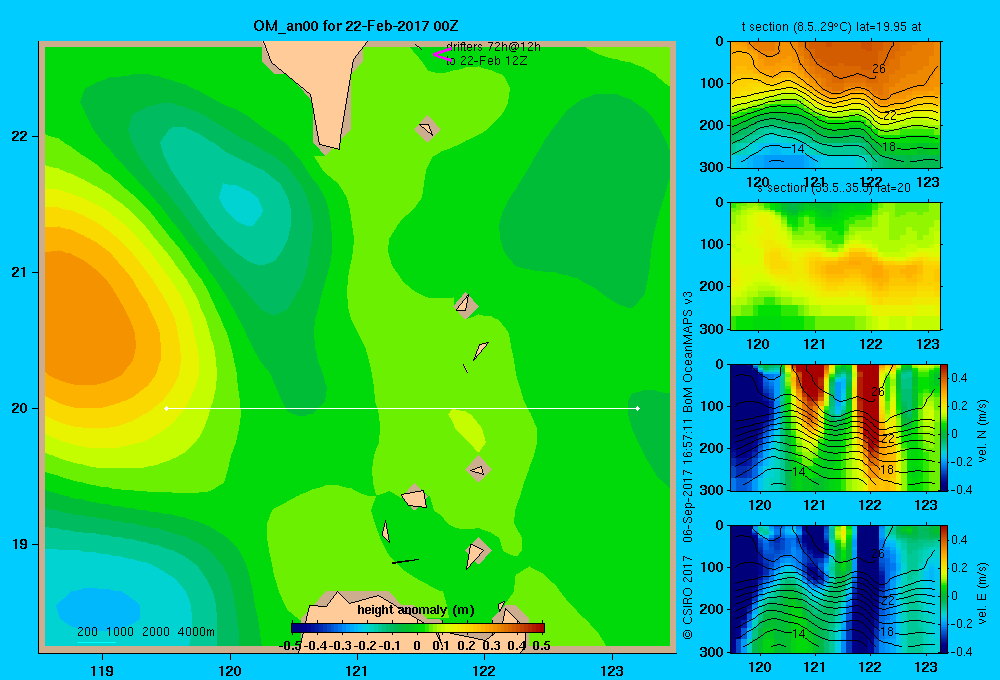1000x680 pixels.
Task: Click the "t section (8.5..29°C) lat=19.95" title
Action: point(831,27)
